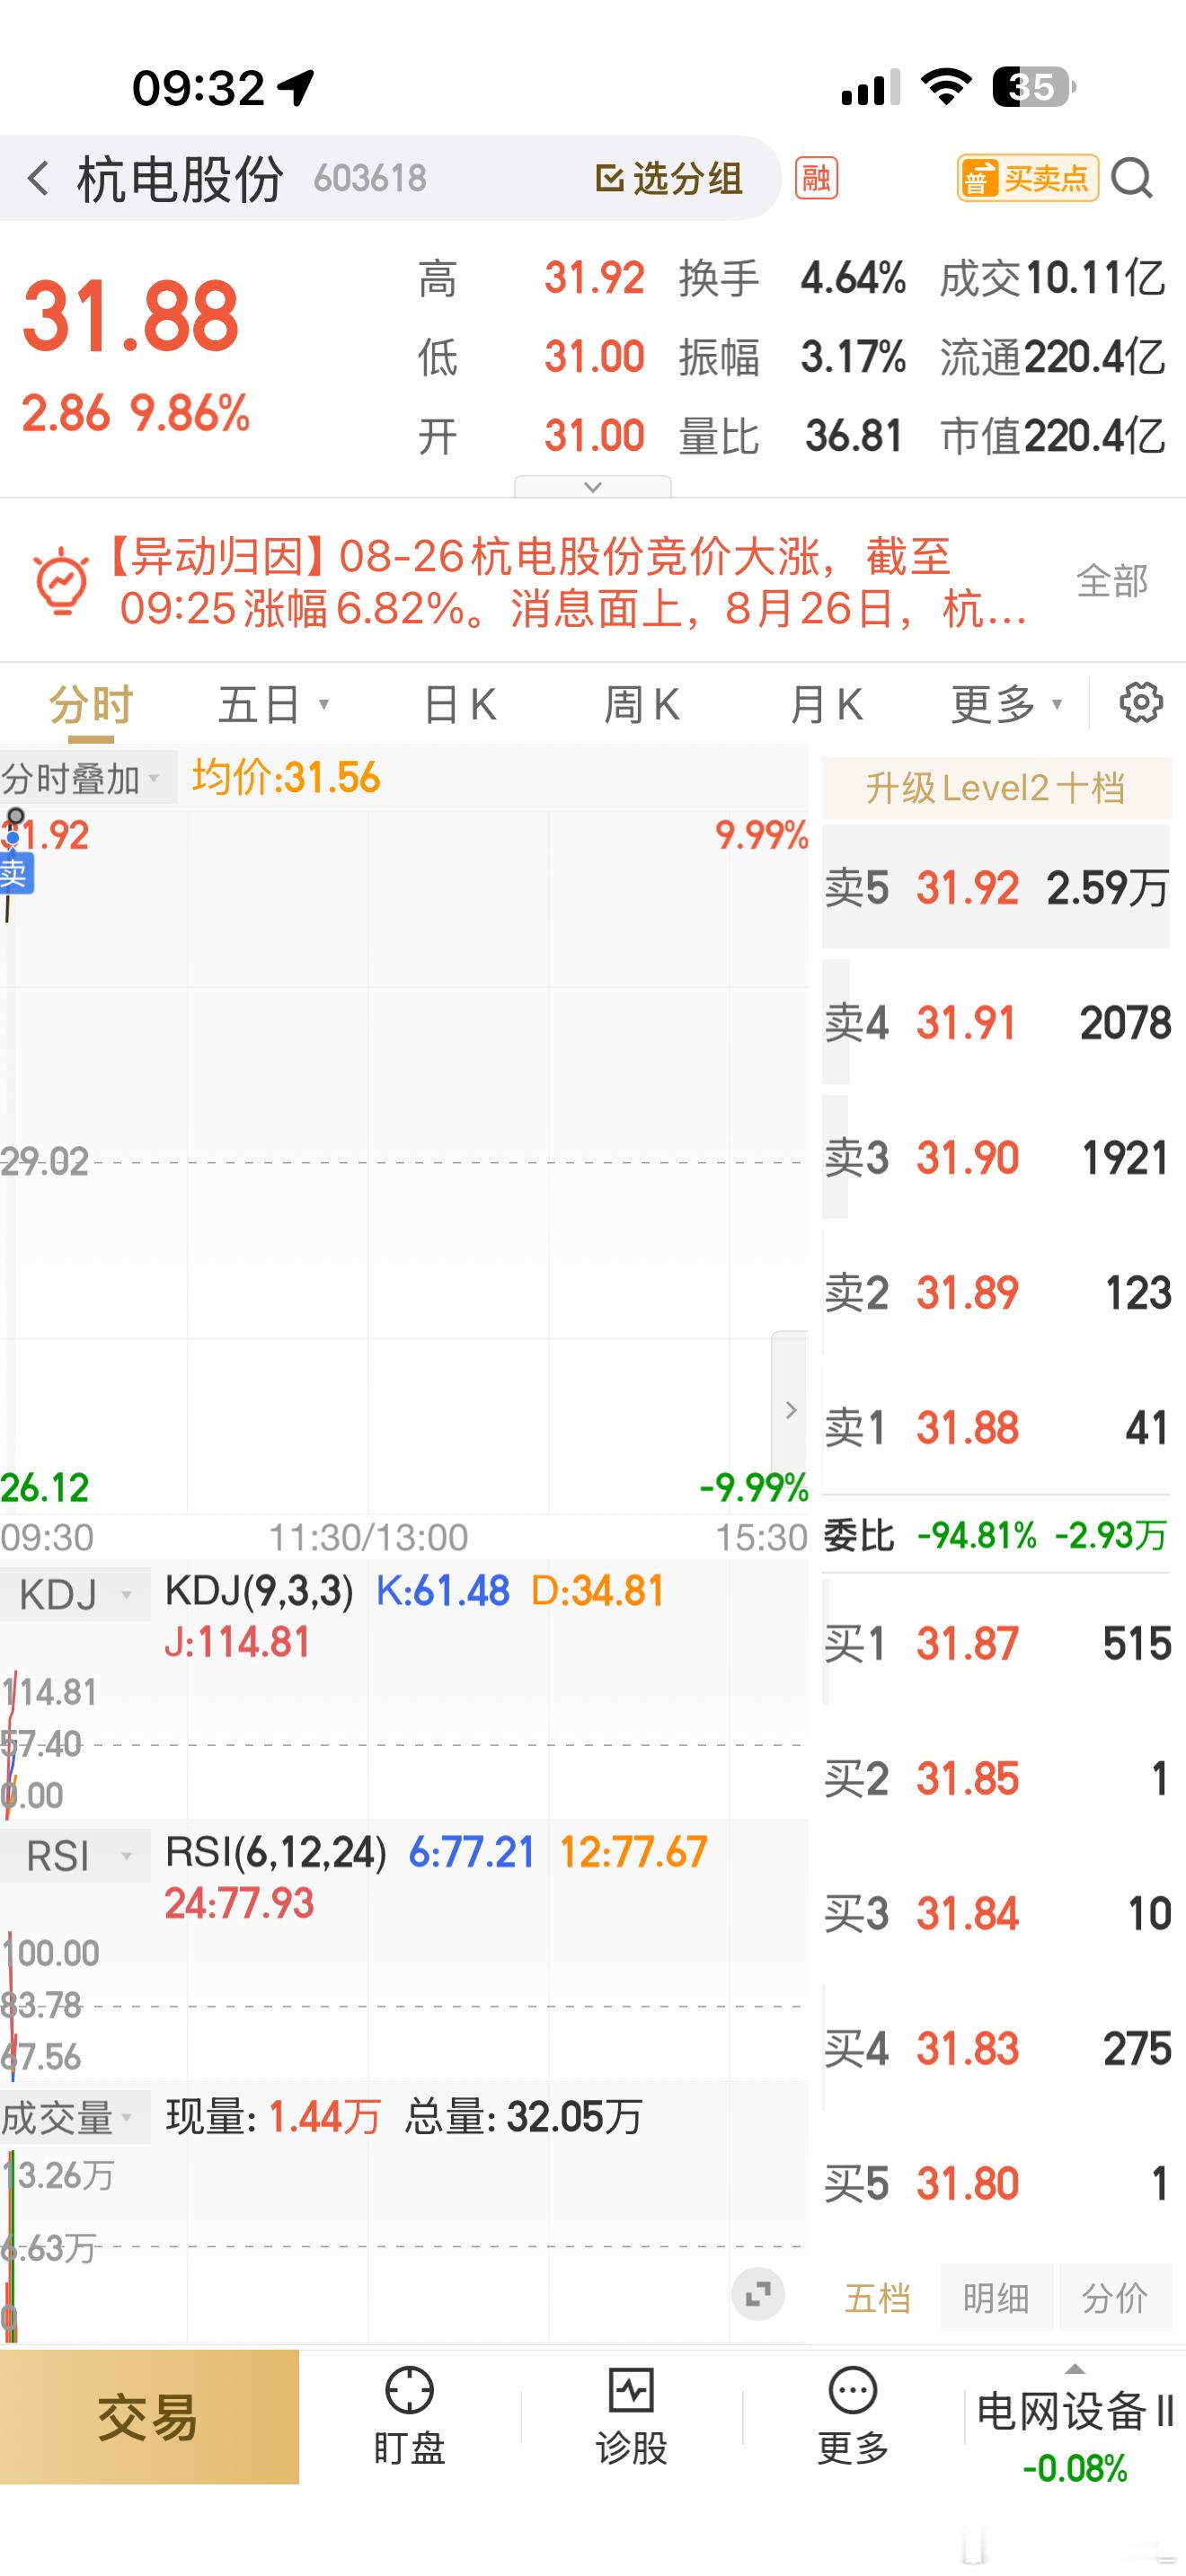The image size is (1186, 2576).
Task: Tap the 卖3 31.90 order row
Action: 996,1157
